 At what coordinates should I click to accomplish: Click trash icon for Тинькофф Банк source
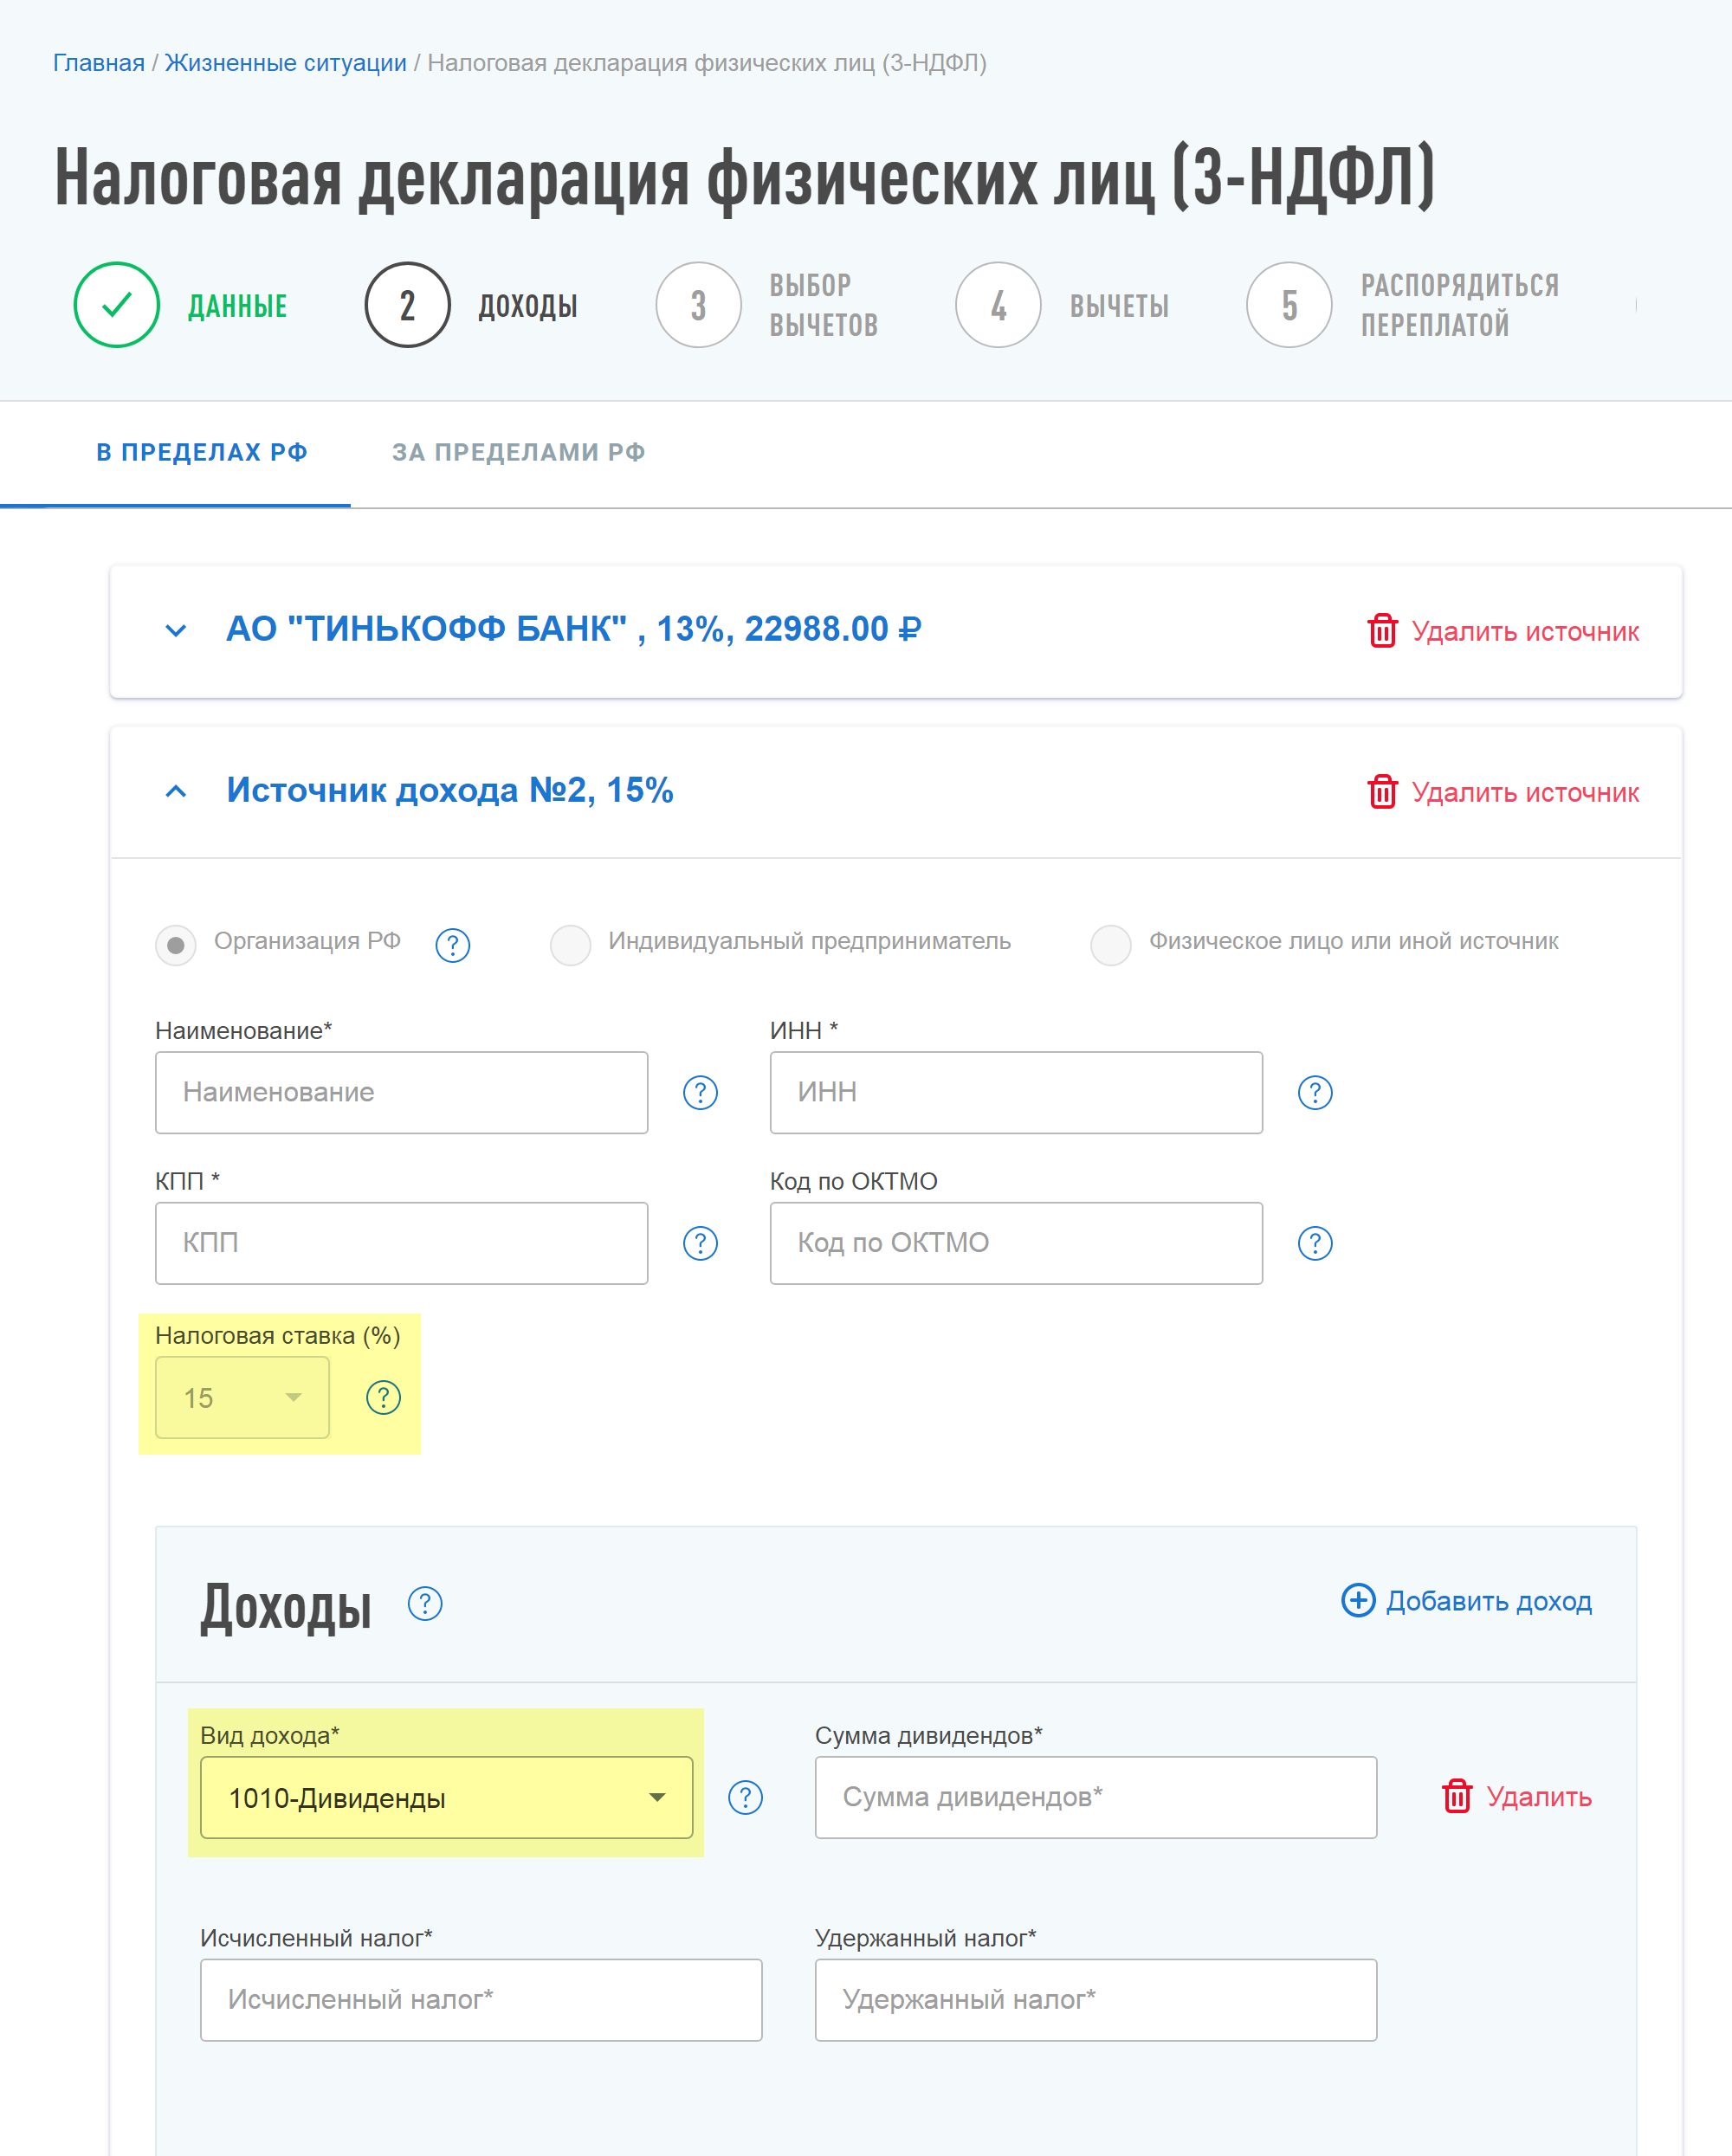(x=1382, y=631)
